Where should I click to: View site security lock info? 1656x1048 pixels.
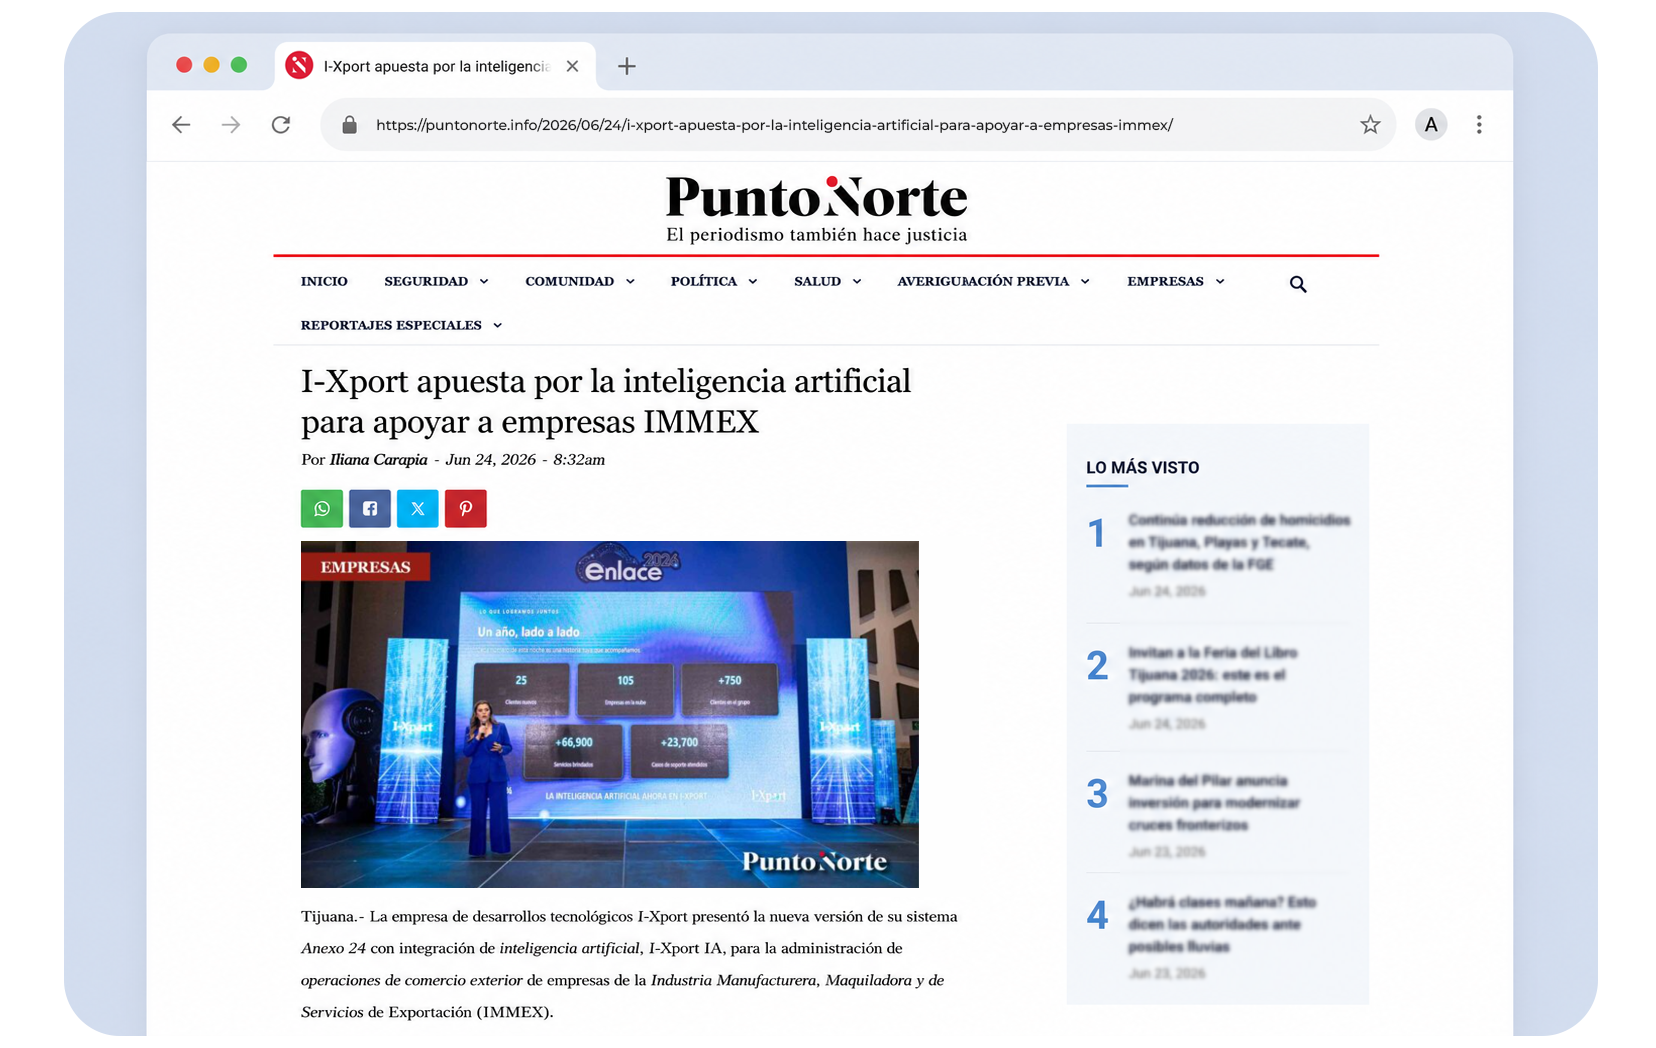point(349,125)
